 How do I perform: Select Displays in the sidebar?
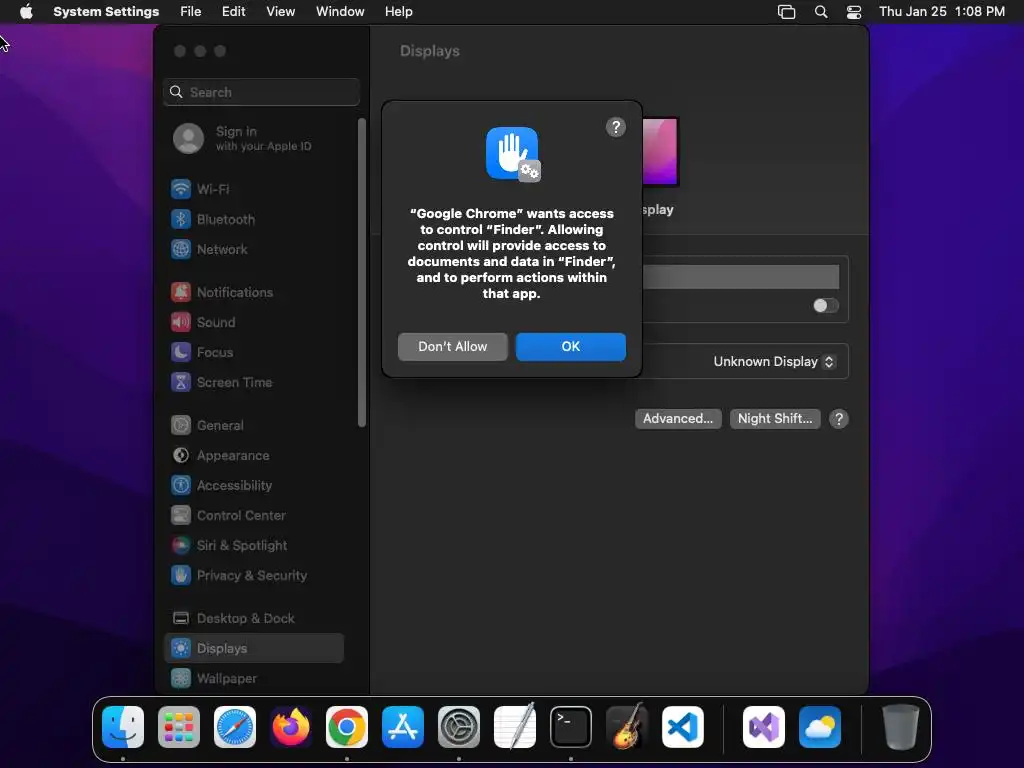tap(253, 648)
